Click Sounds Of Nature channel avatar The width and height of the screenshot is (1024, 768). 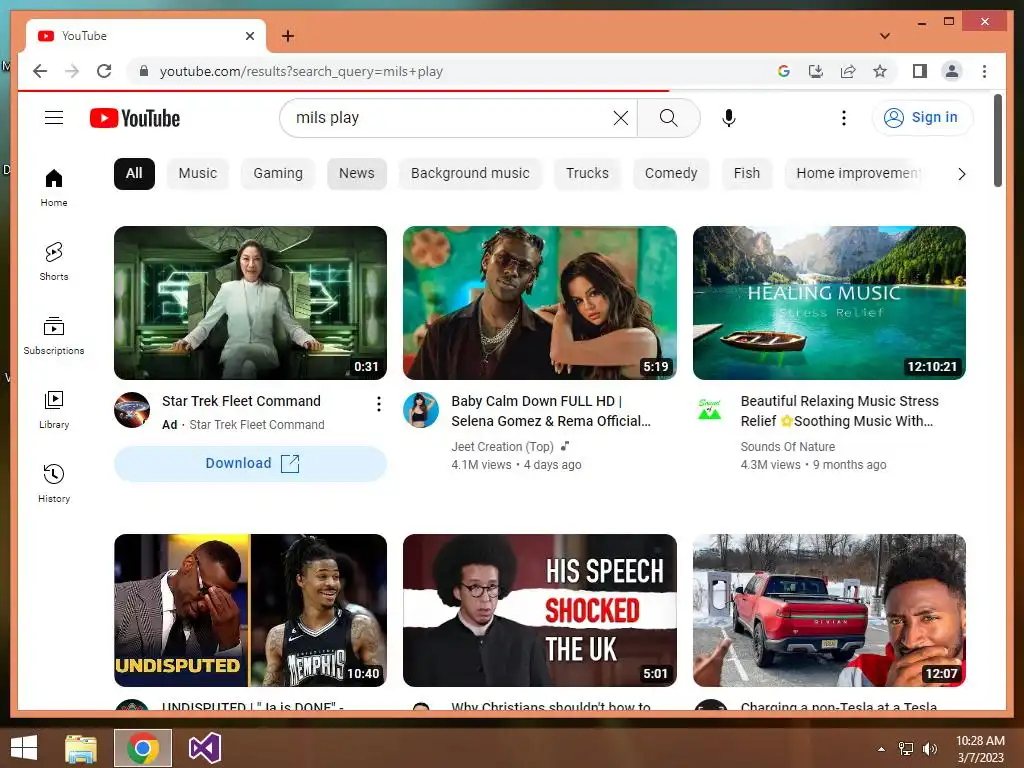tap(710, 410)
